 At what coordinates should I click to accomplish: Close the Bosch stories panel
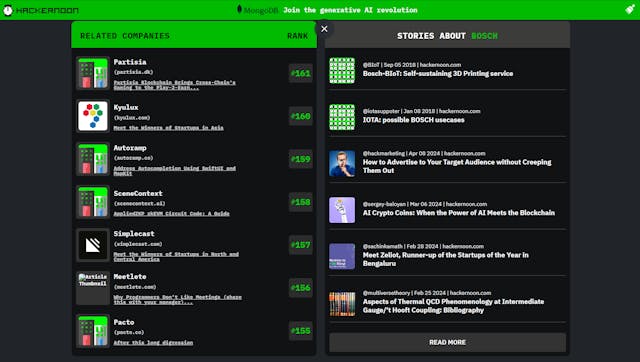(x=324, y=29)
